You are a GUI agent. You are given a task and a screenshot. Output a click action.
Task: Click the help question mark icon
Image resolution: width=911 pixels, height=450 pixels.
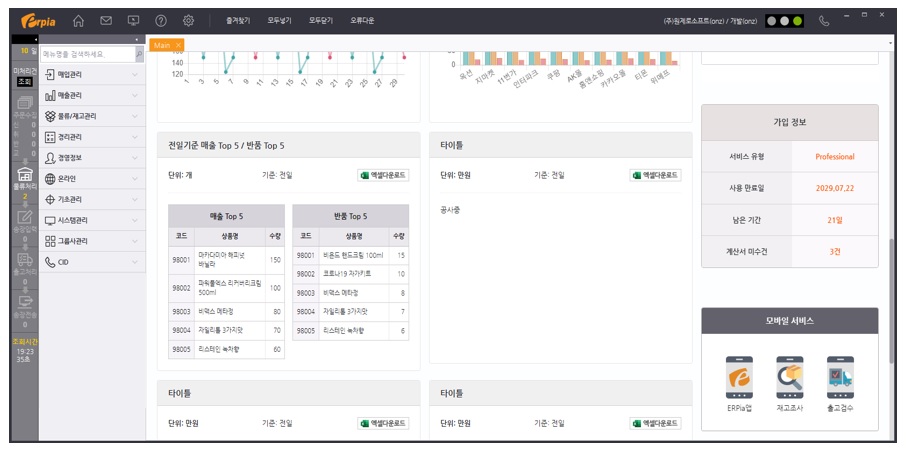[x=161, y=20]
